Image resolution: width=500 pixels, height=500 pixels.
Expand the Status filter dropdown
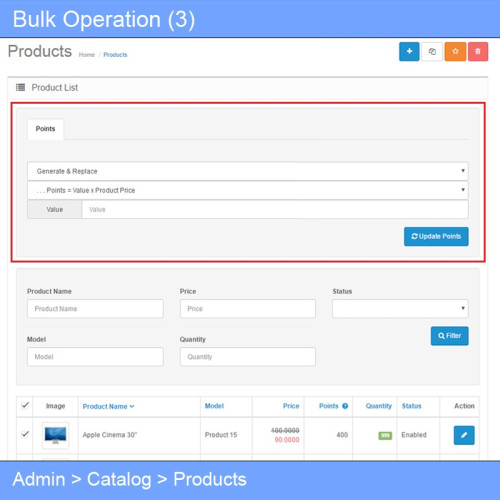400,308
